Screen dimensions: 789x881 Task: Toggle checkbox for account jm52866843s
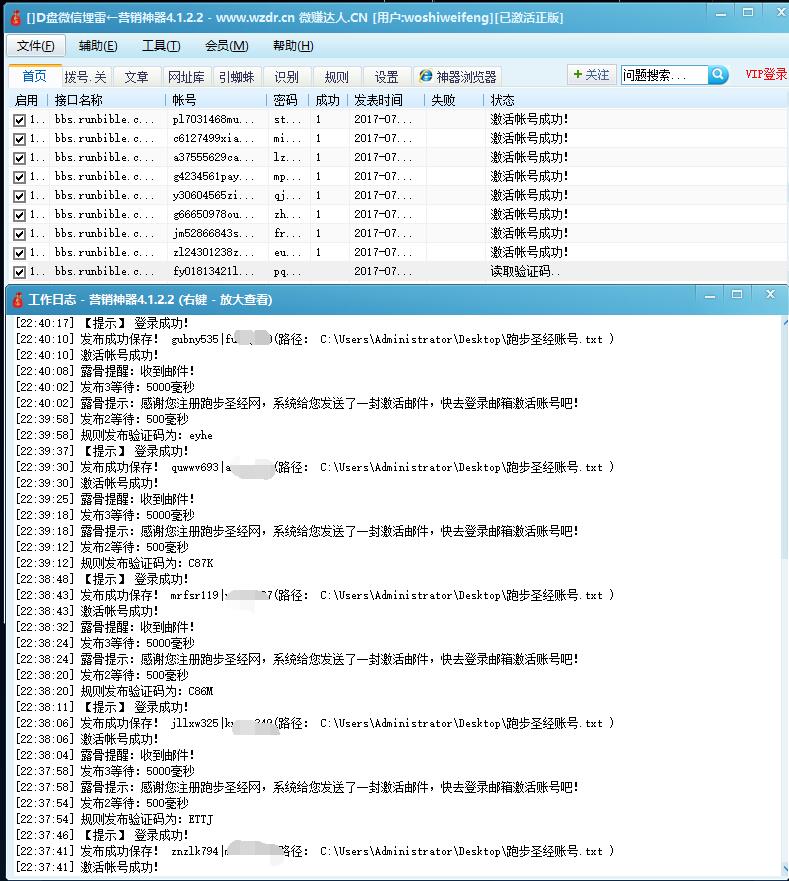[x=19, y=234]
